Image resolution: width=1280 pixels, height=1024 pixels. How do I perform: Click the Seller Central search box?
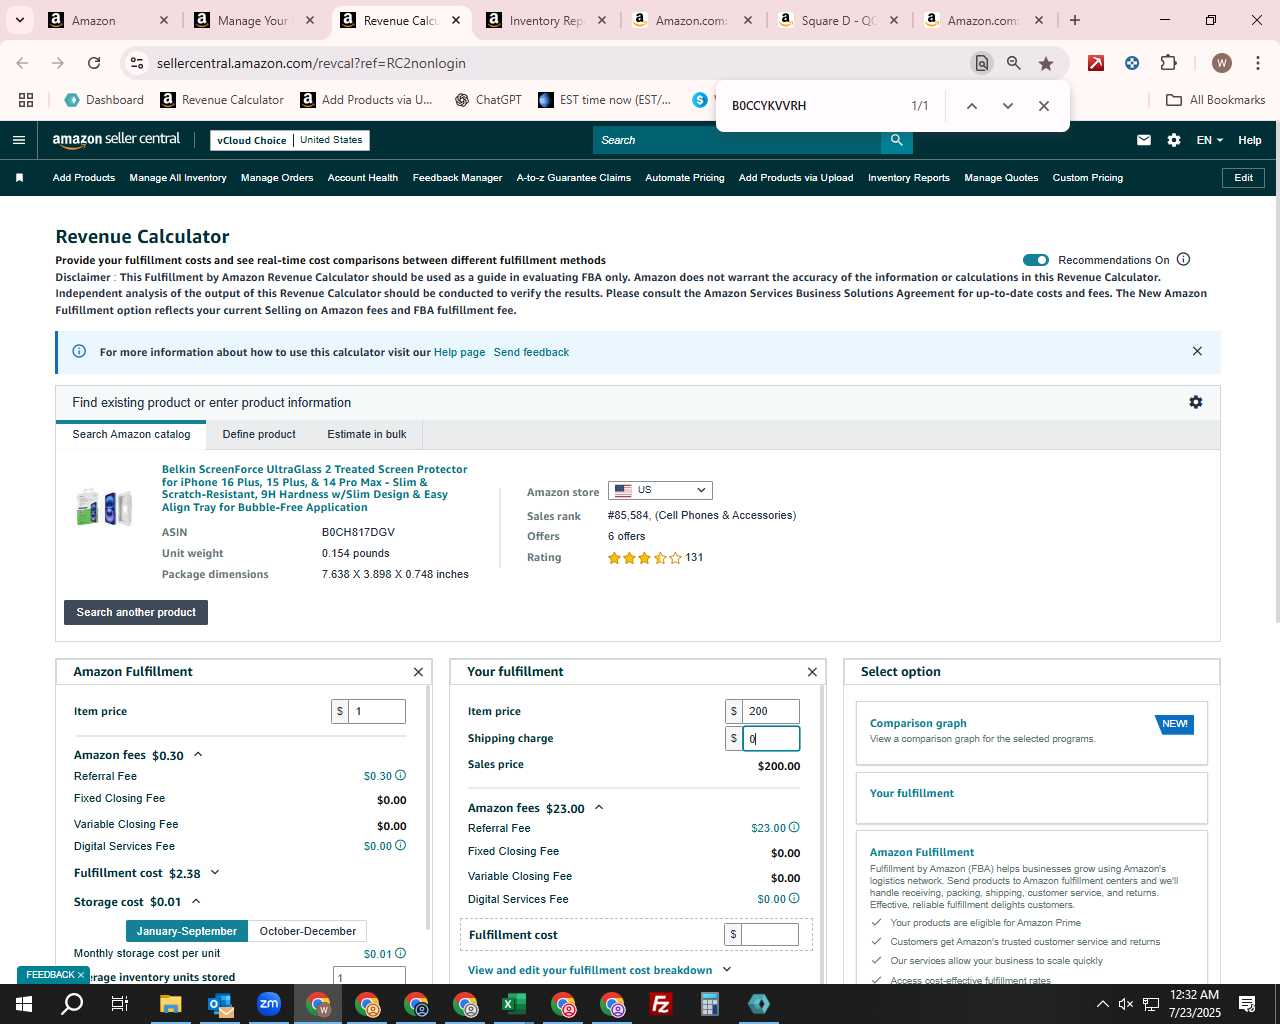coord(737,140)
